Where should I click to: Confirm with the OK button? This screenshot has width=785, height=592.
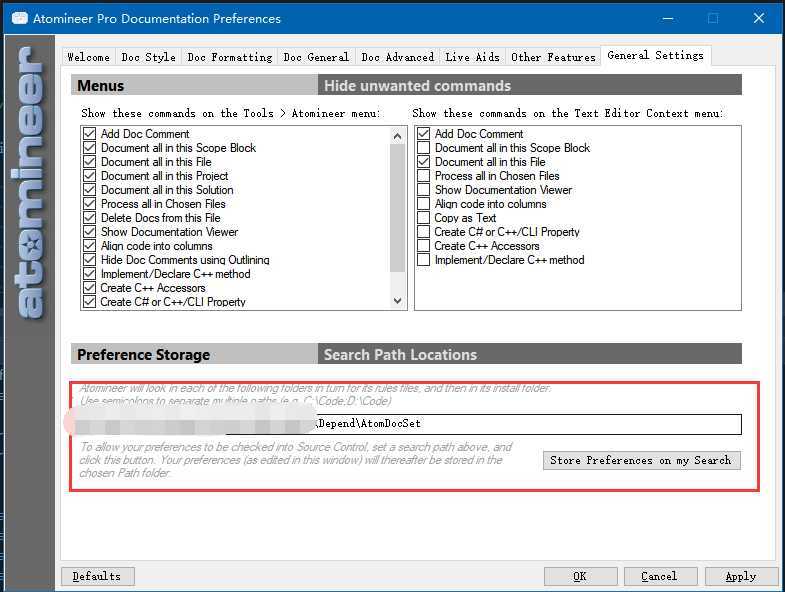point(580,576)
